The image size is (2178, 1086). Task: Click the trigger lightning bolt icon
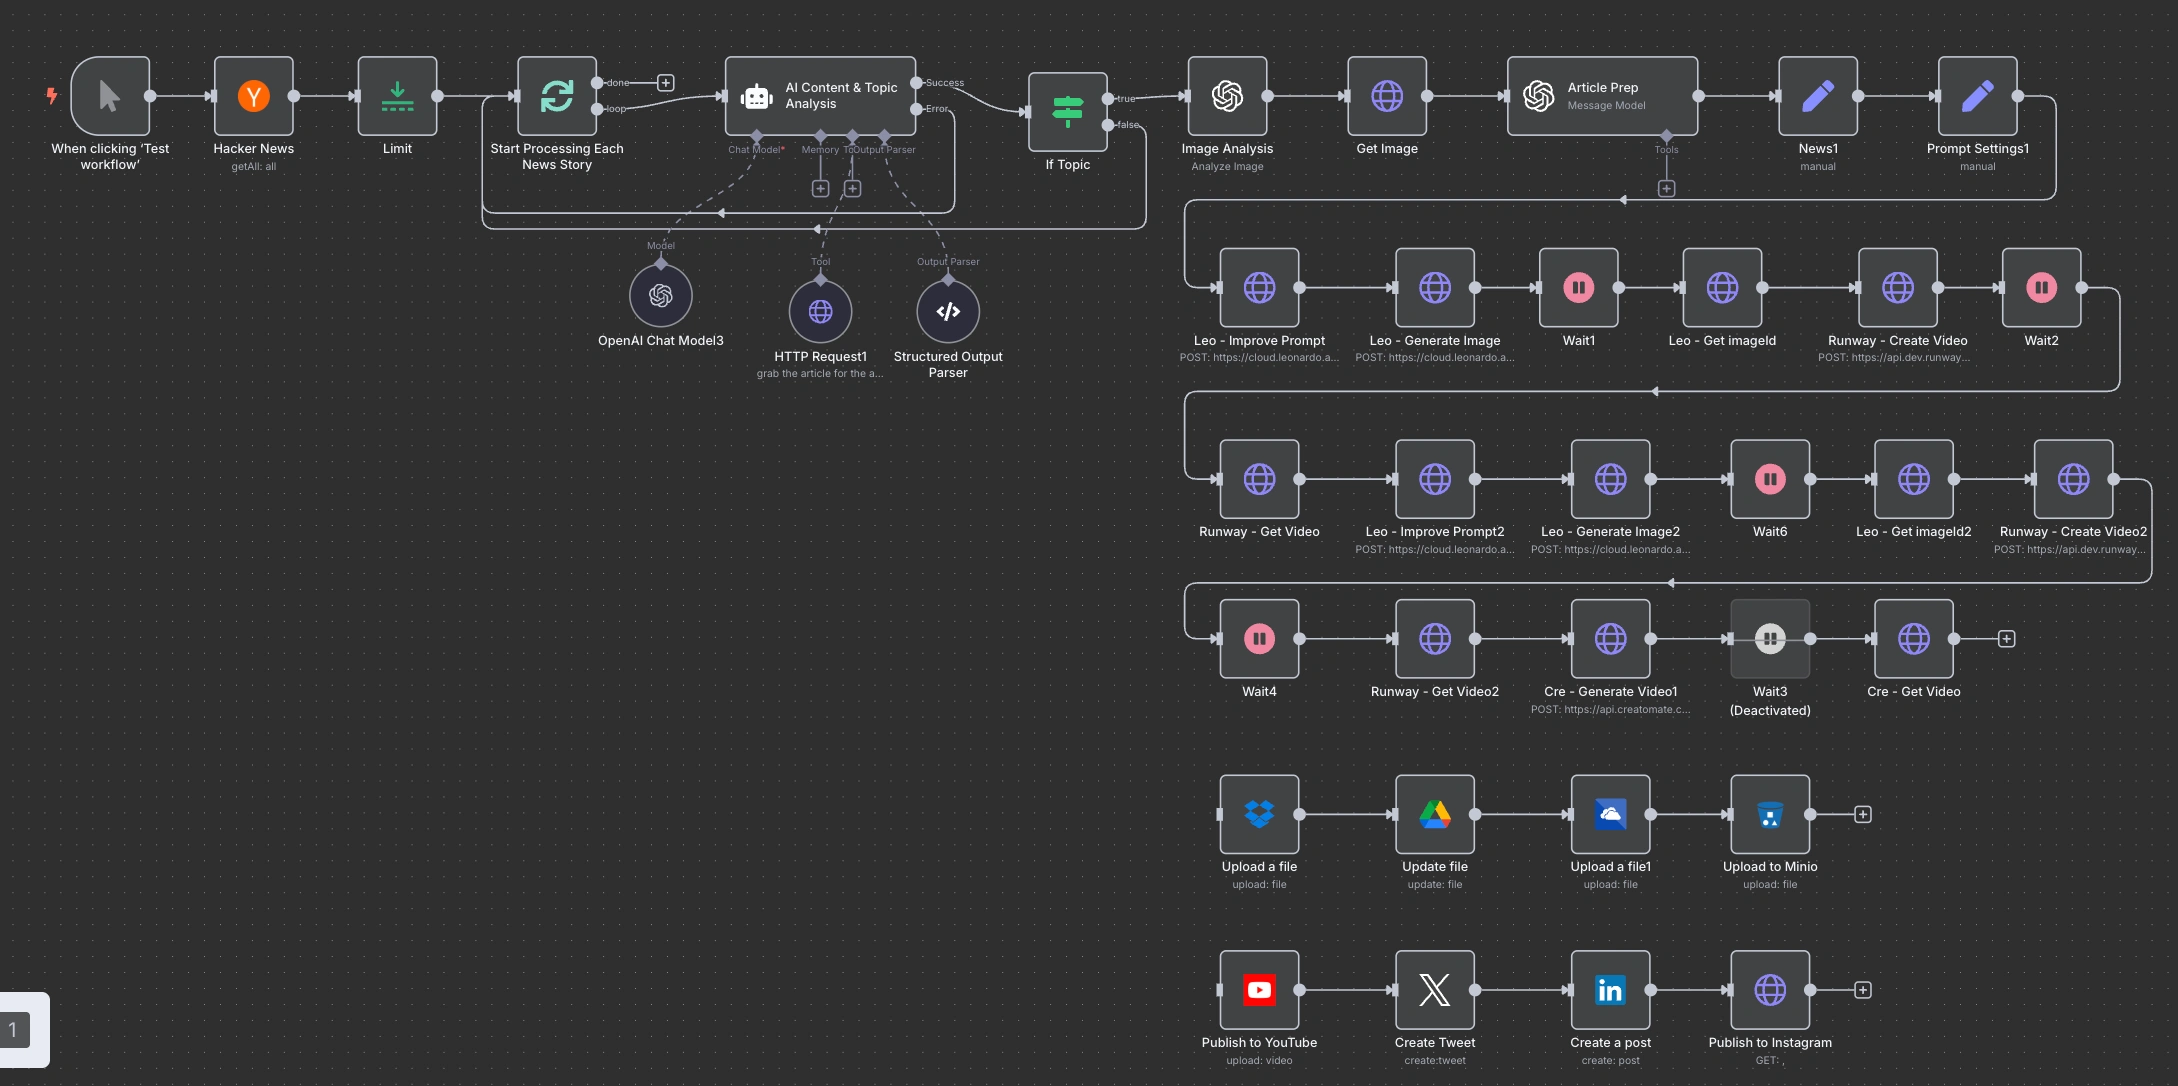click(51, 96)
